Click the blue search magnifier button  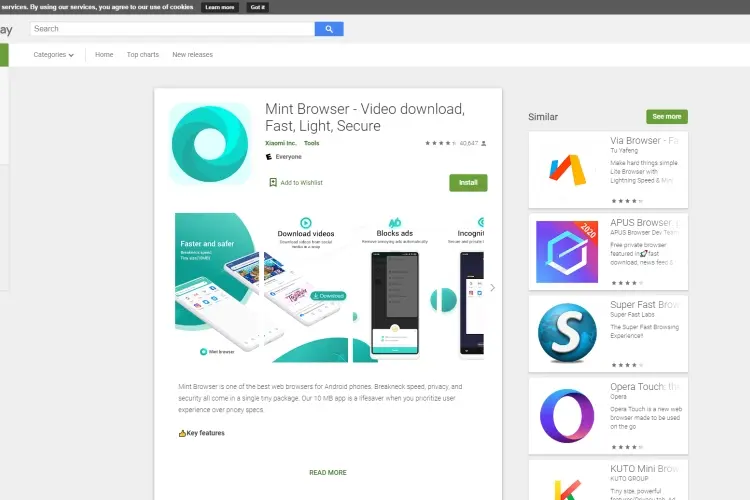click(329, 29)
